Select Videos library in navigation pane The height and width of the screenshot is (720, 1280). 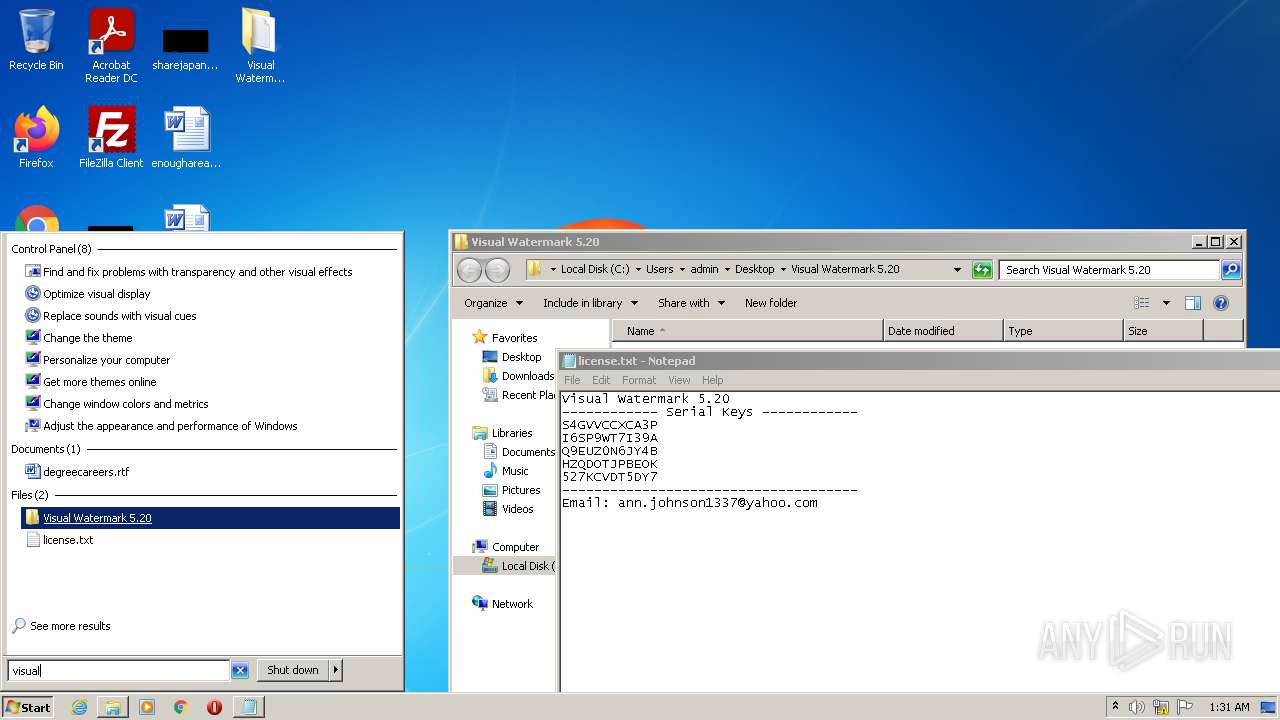508,509
